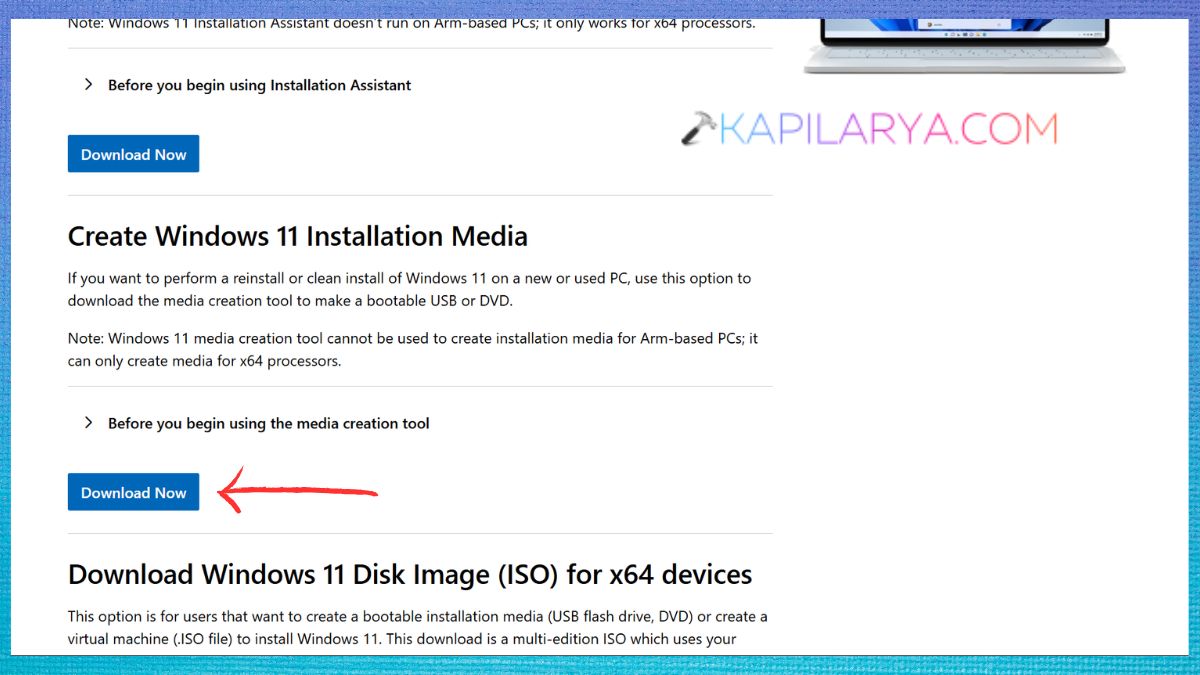Click the "Create Windows 11 Installation Media" heading
The image size is (1200, 675).
pyautogui.click(x=298, y=236)
